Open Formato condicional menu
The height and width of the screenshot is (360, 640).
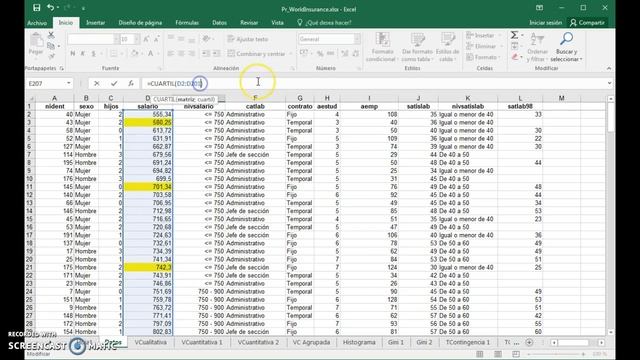click(382, 47)
